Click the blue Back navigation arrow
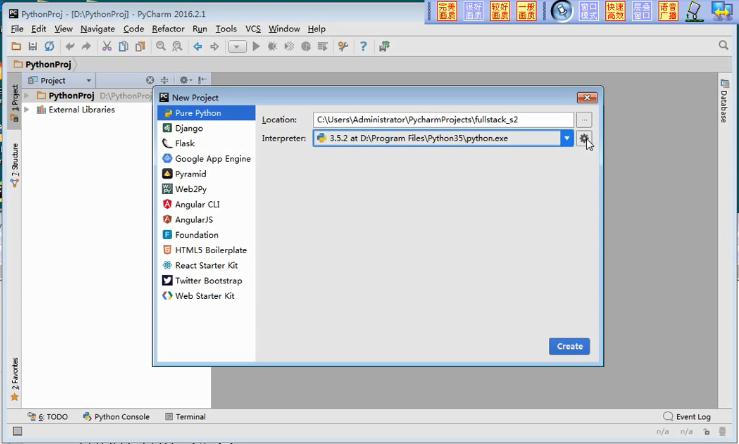Screen dimensions: 739x444 (198, 46)
